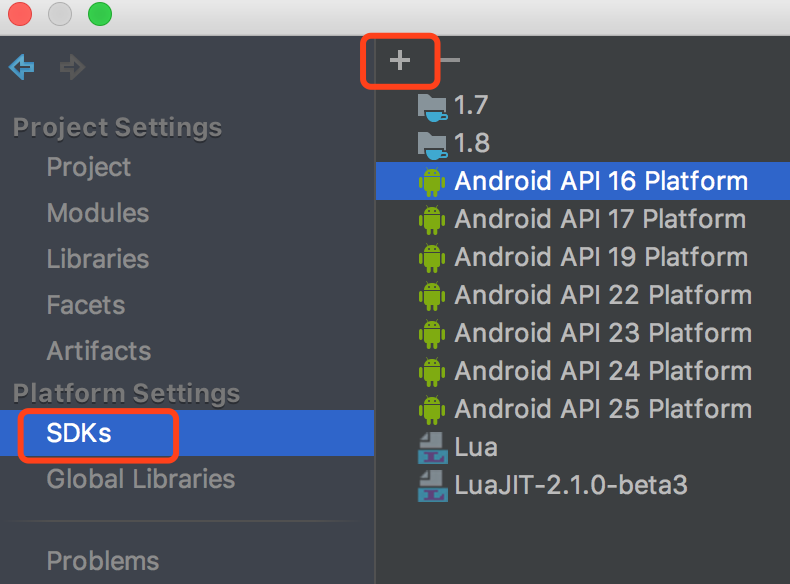The width and height of the screenshot is (790, 584).
Task: Select Android API 16 Platform
Action: (600, 181)
